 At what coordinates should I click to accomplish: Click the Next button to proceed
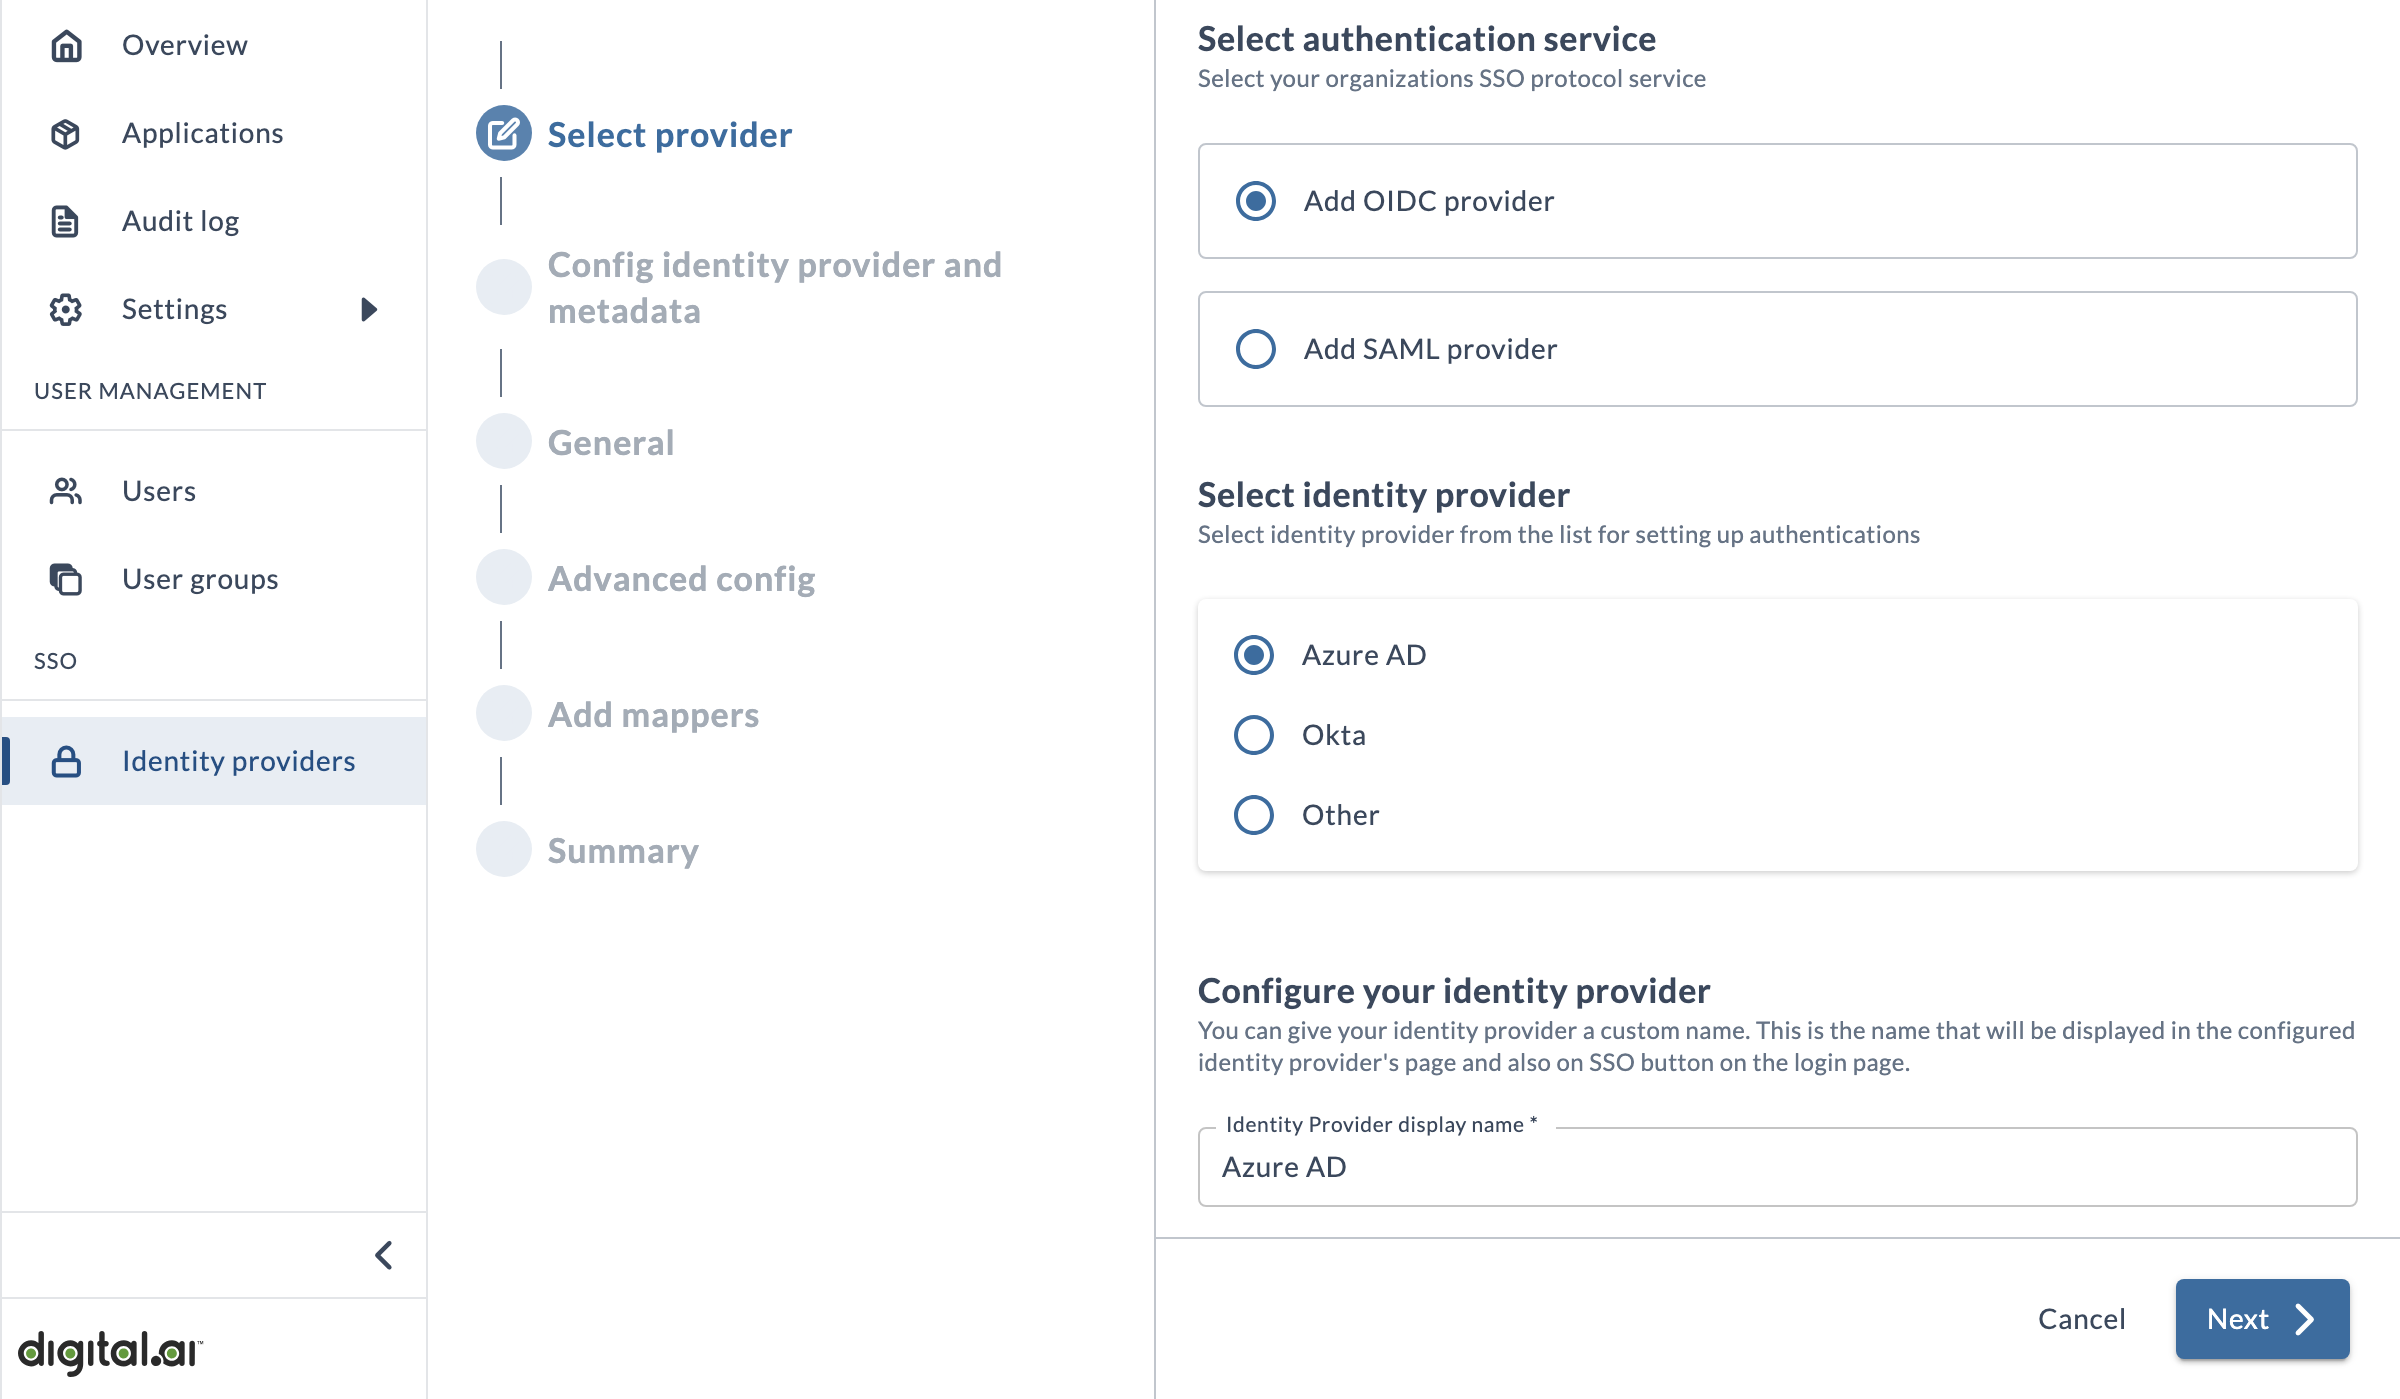pyautogui.click(x=2262, y=1317)
